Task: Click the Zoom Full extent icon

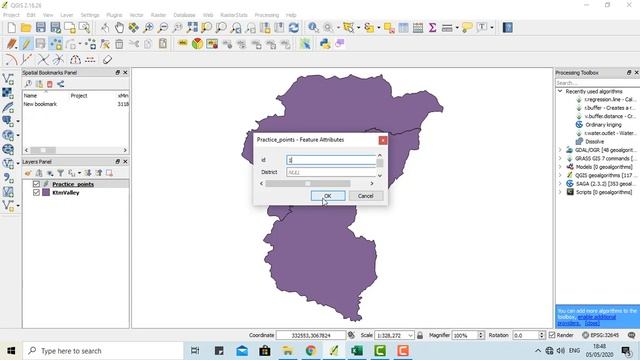Action: [192, 28]
